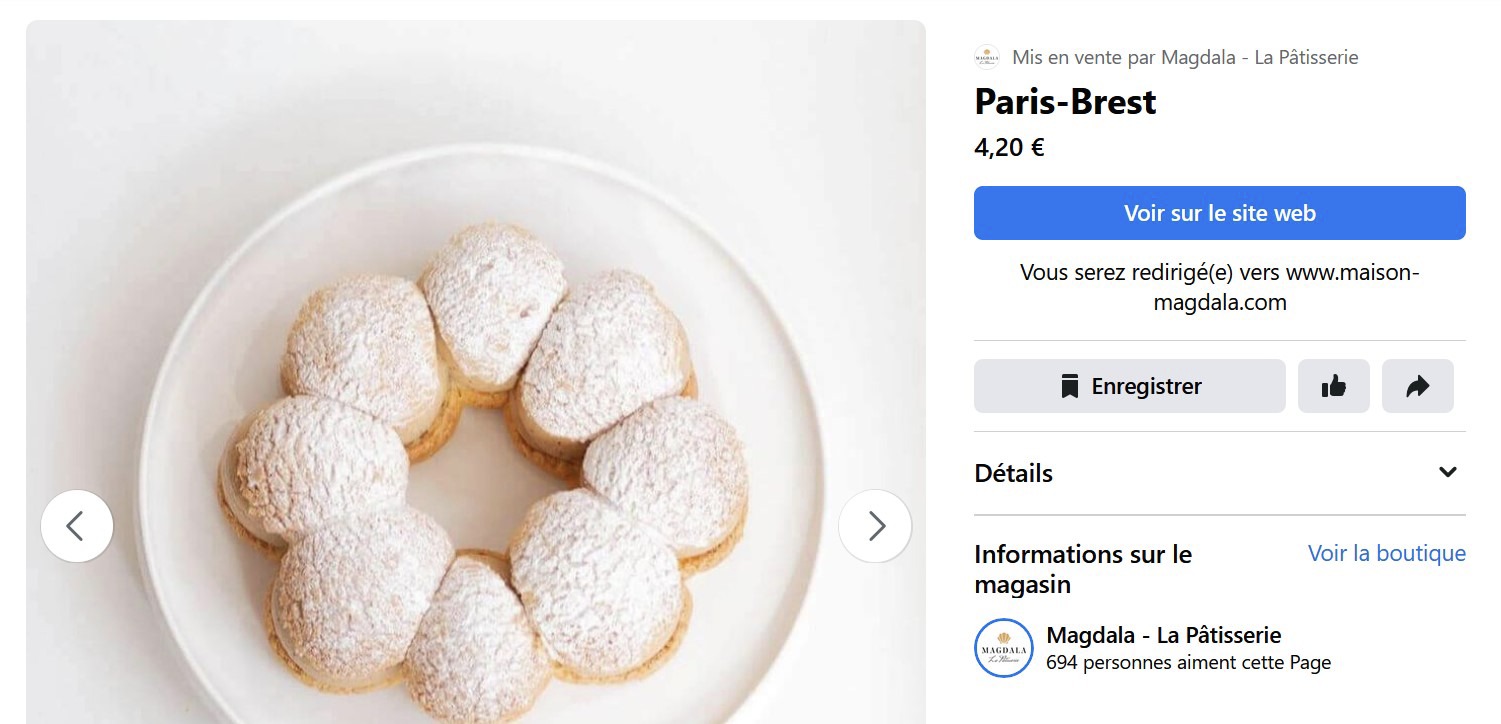1501x724 pixels.
Task: Click the Mis en vente par Magdala text
Action: coord(1185,57)
